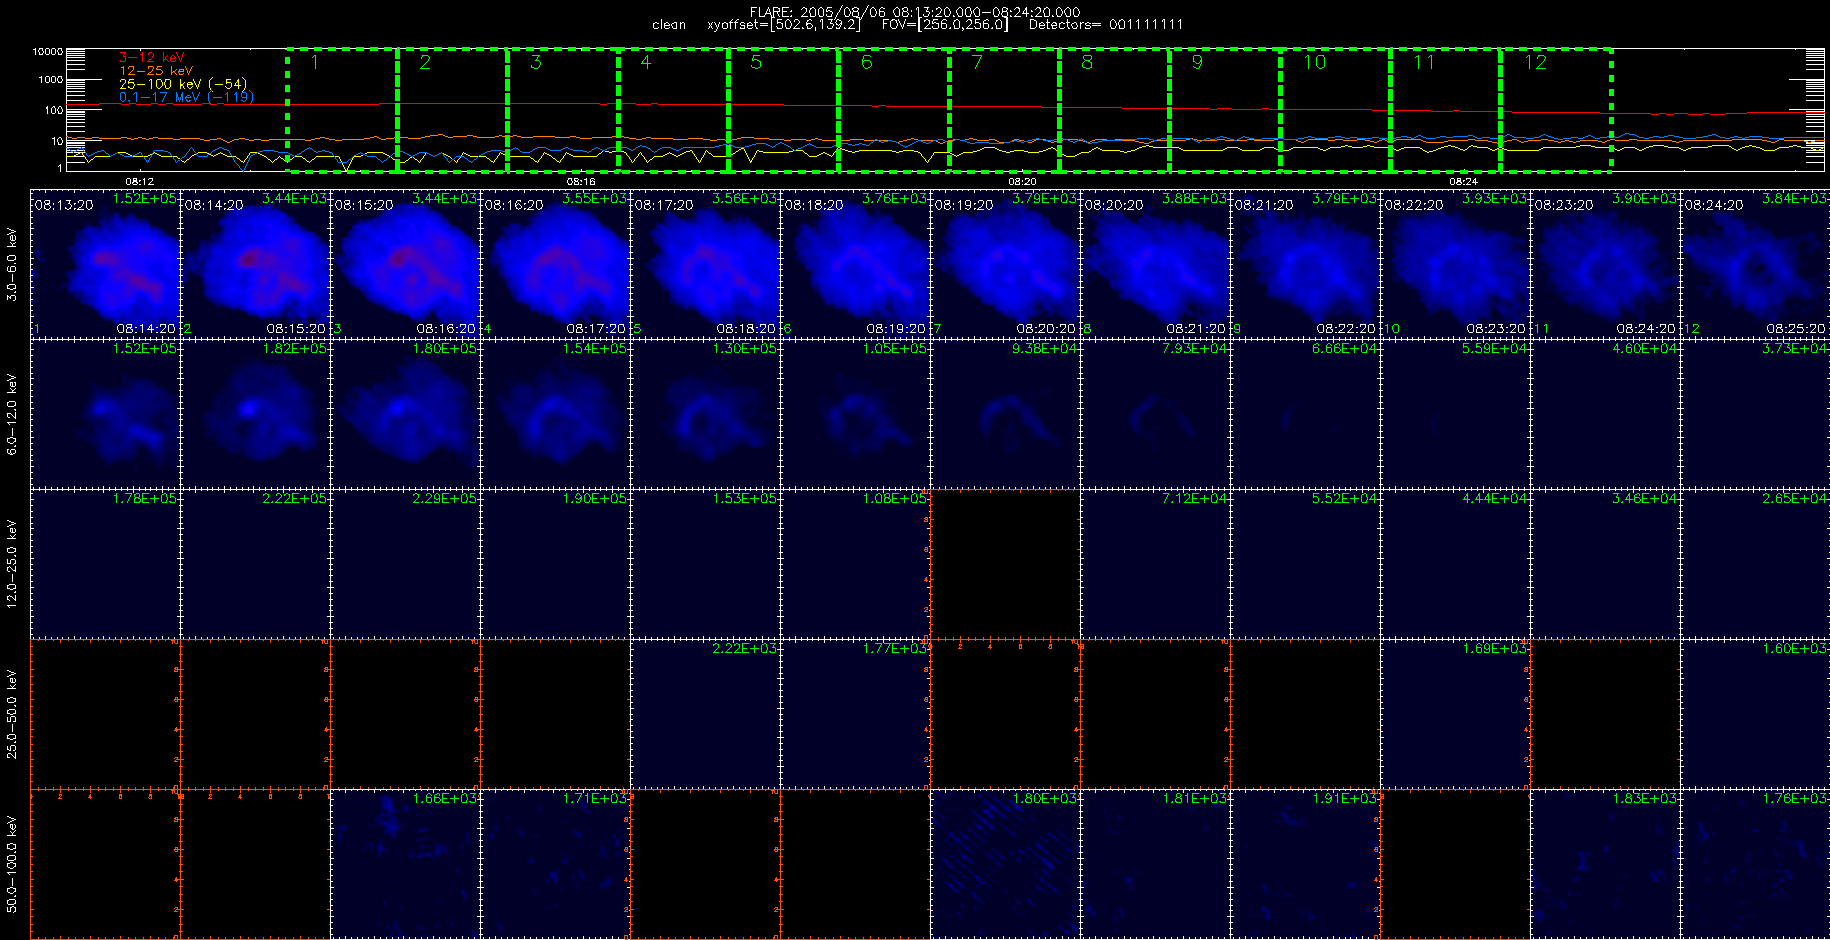Open the 6.0-12.0 keV image labeled 1.80E+05
Screen dimensions: 1830x940
pyautogui.click(x=406, y=413)
